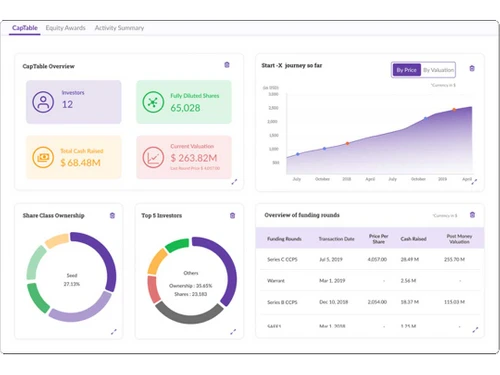Open the Current Valuation $263.82M card

click(x=184, y=157)
